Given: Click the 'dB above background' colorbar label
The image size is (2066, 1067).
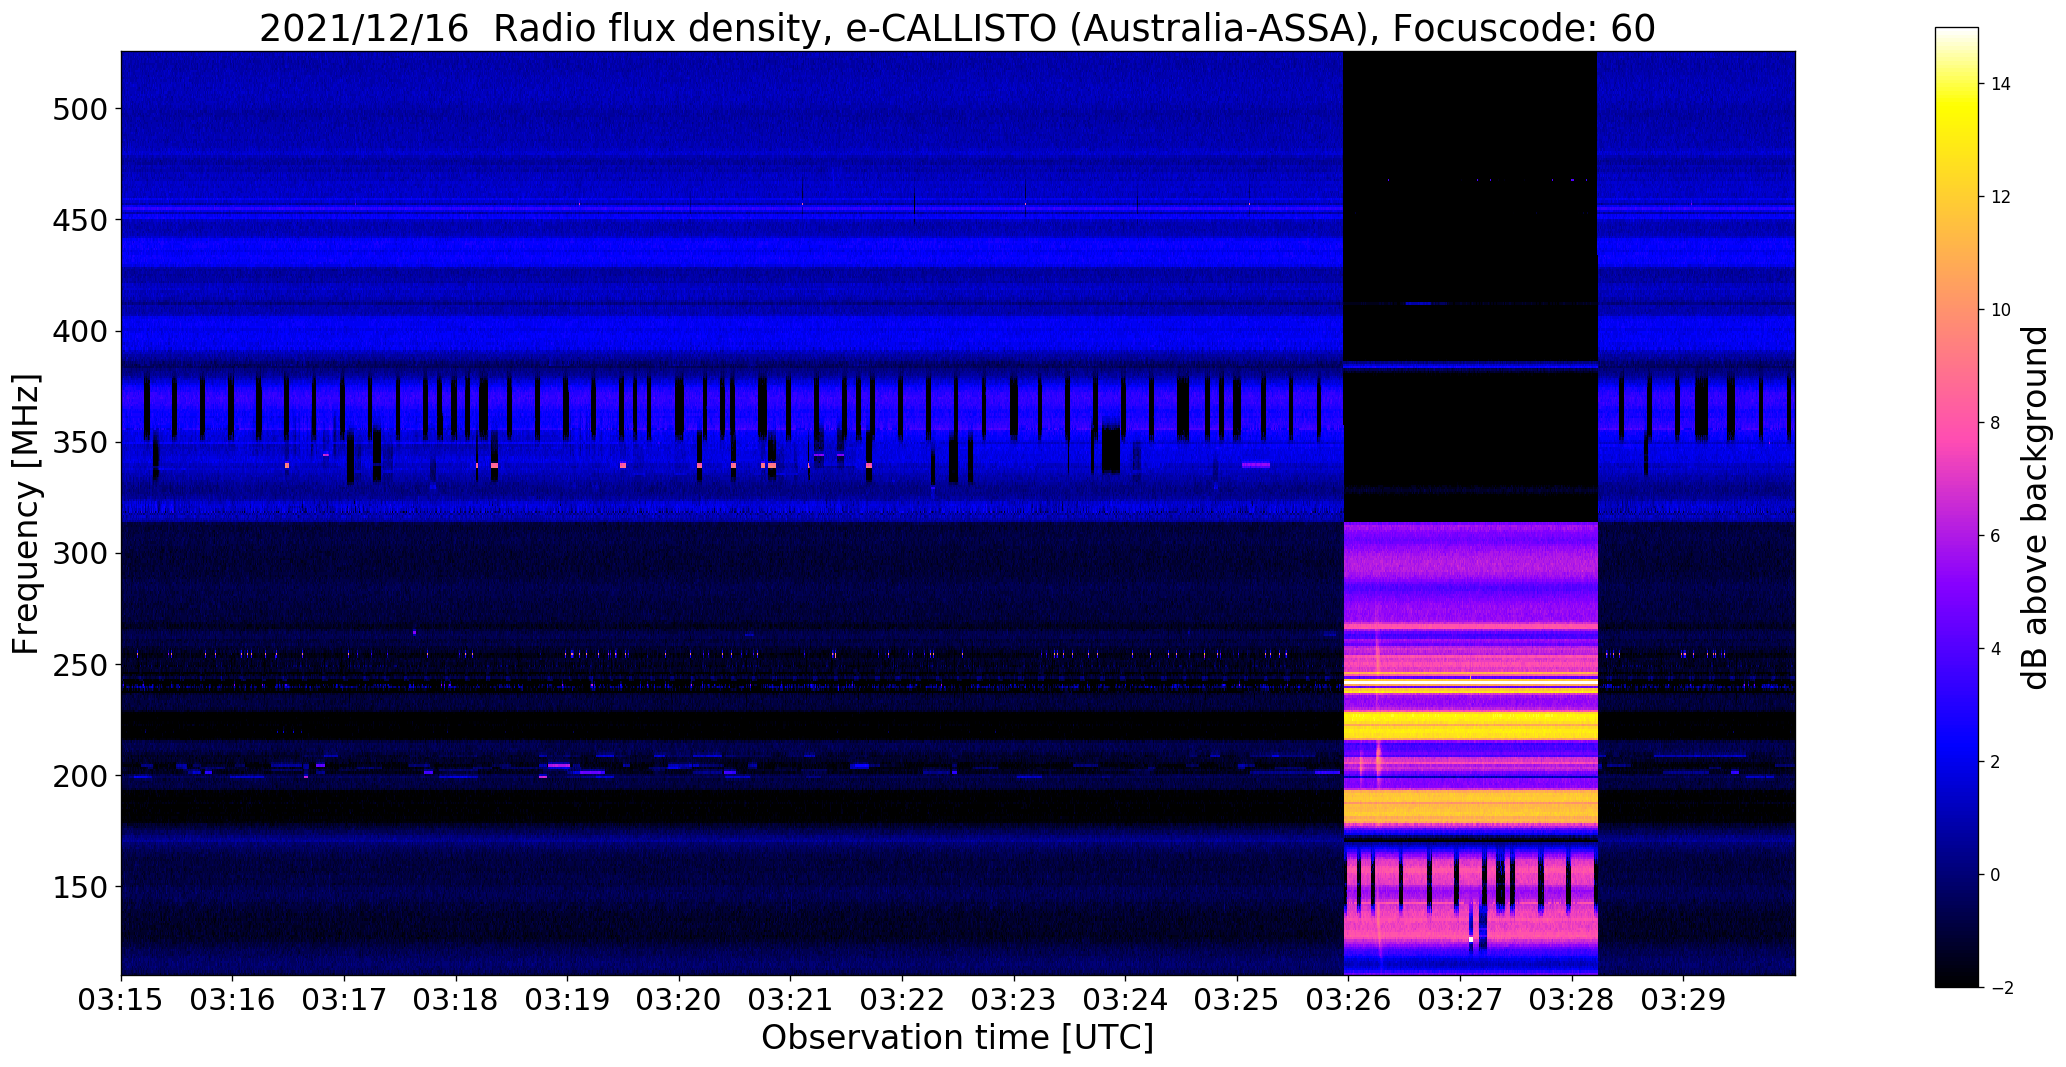Looking at the screenshot, I should point(2035,507).
